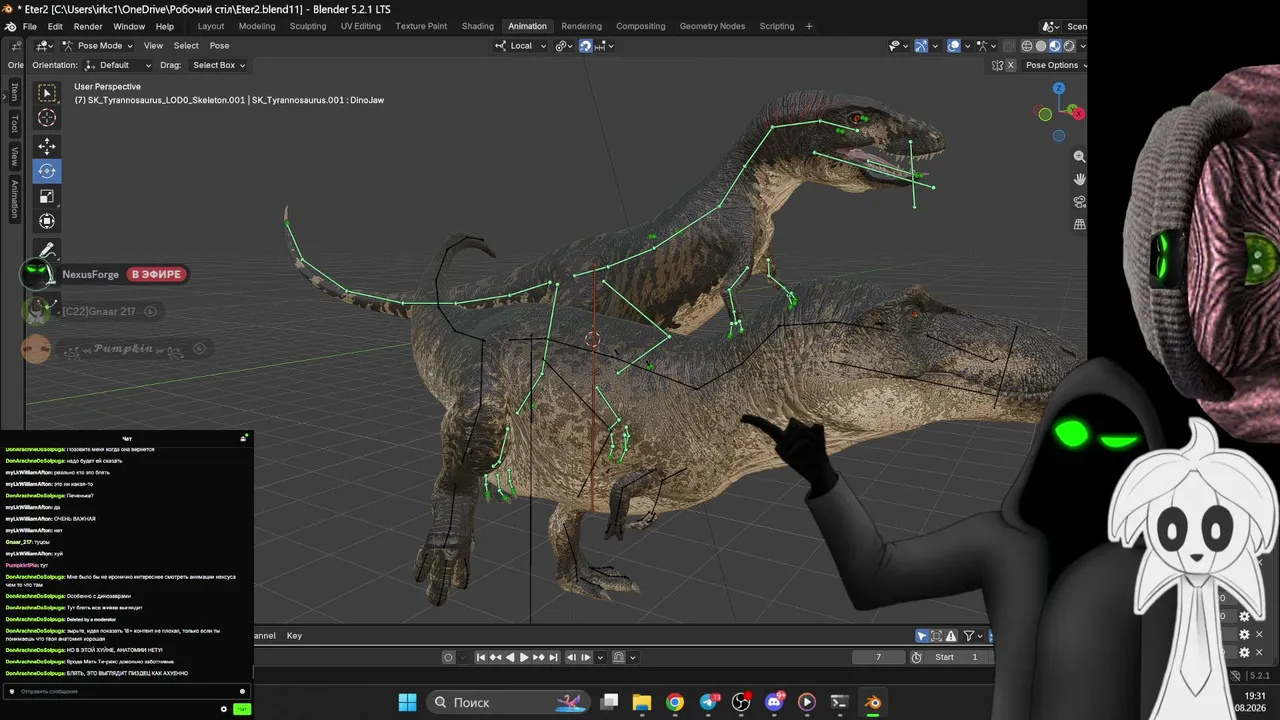The width and height of the screenshot is (1280, 720).
Task: Add a new workspace with plus button
Action: [x=809, y=26]
